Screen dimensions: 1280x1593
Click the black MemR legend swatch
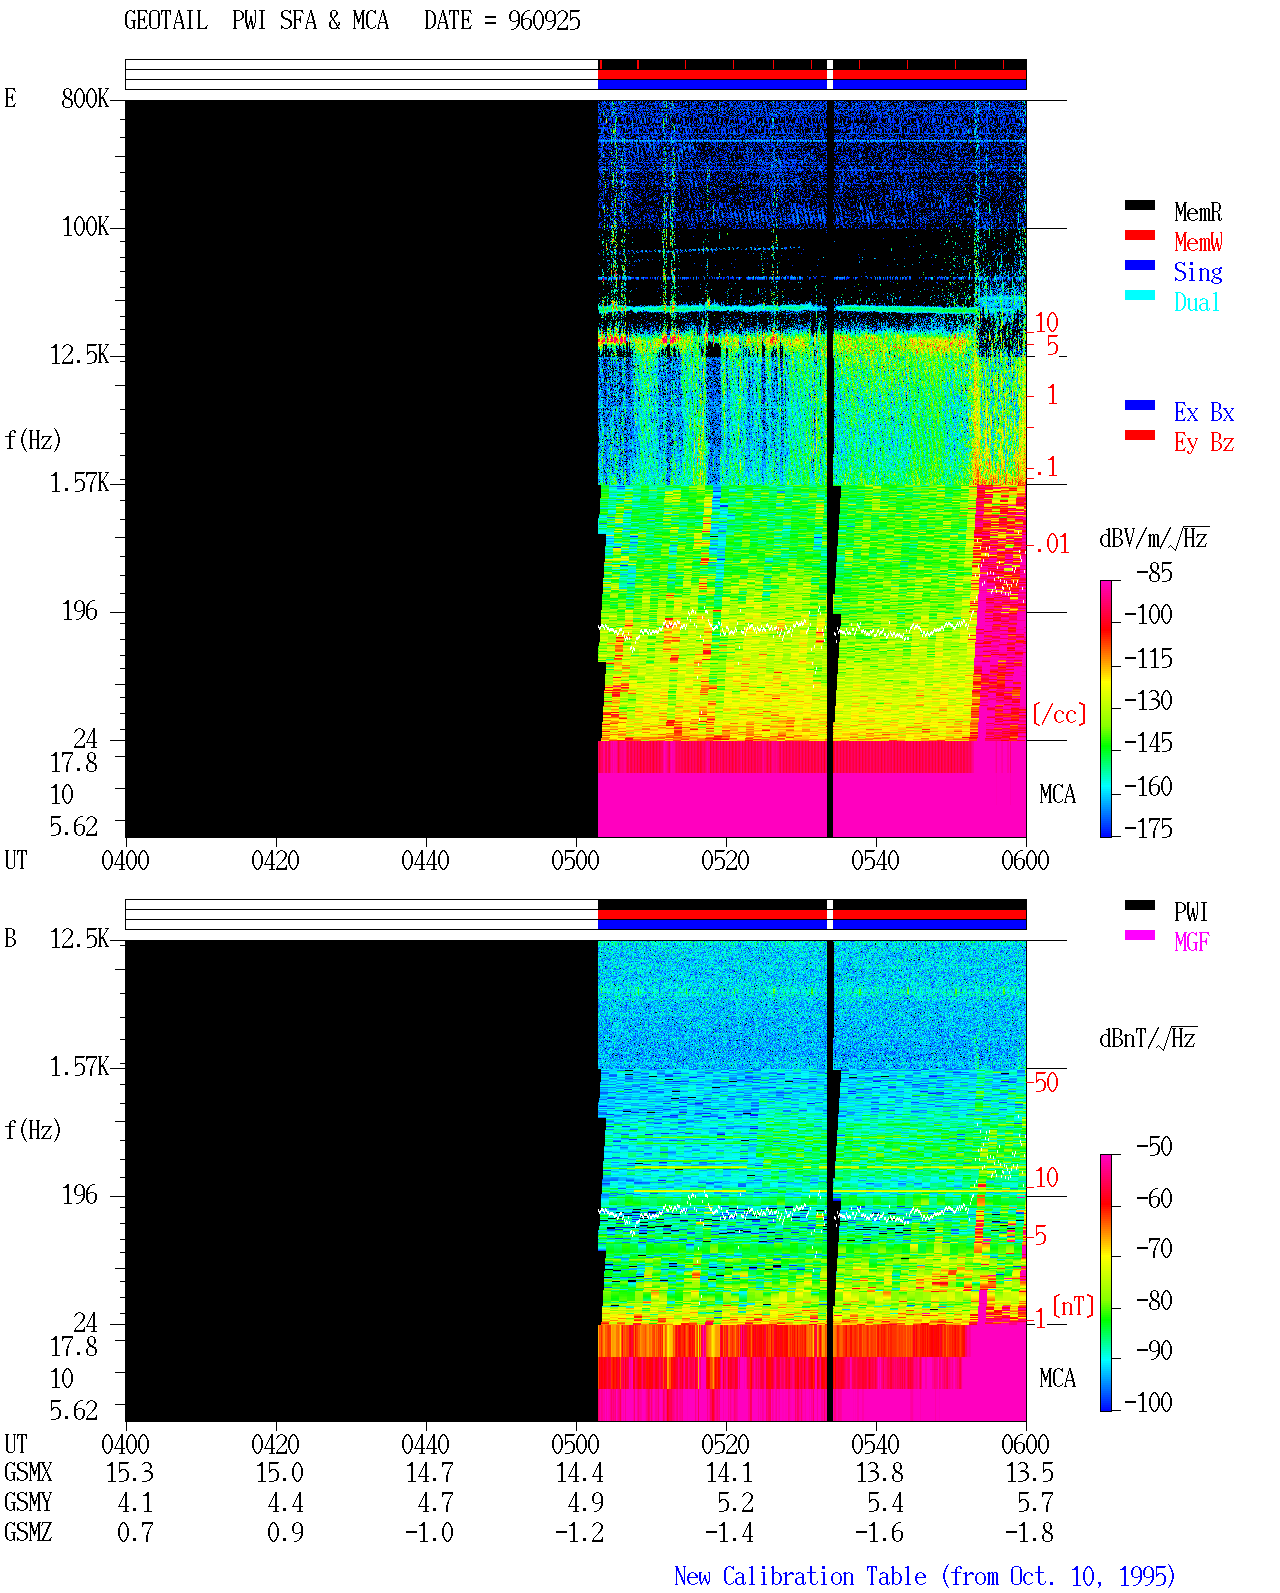pos(1140,206)
